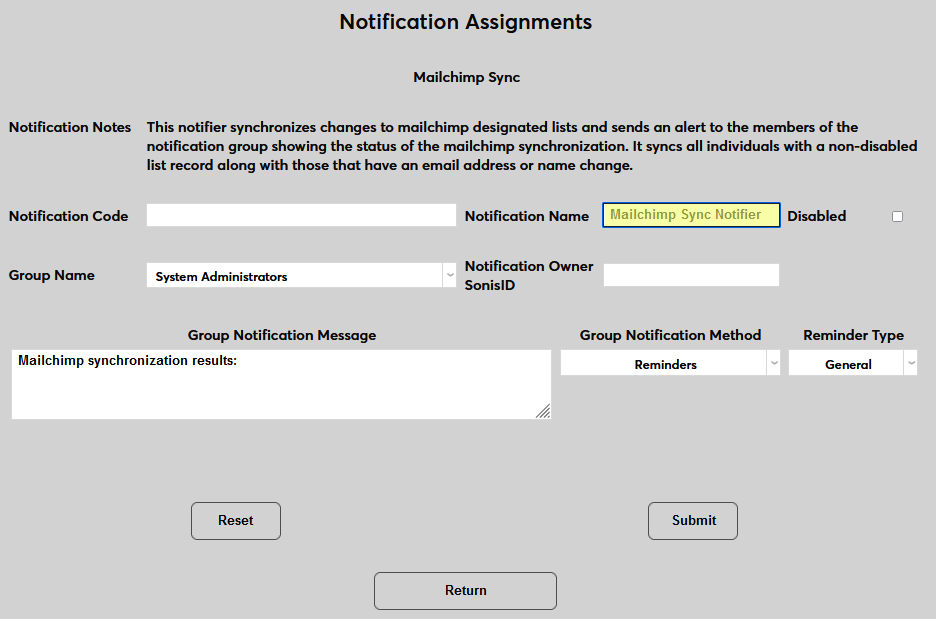Click the Notification Notes description text
Image resolution: width=936 pixels, height=619 pixels.
tap(530, 146)
